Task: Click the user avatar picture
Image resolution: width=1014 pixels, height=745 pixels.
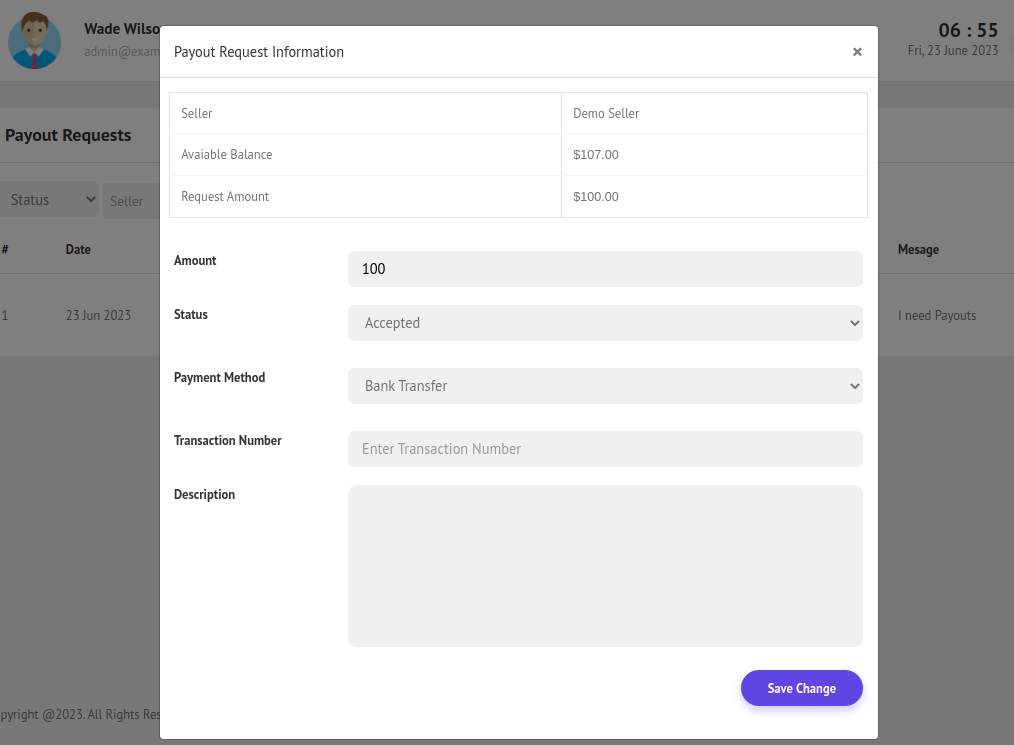Action: [x=35, y=41]
